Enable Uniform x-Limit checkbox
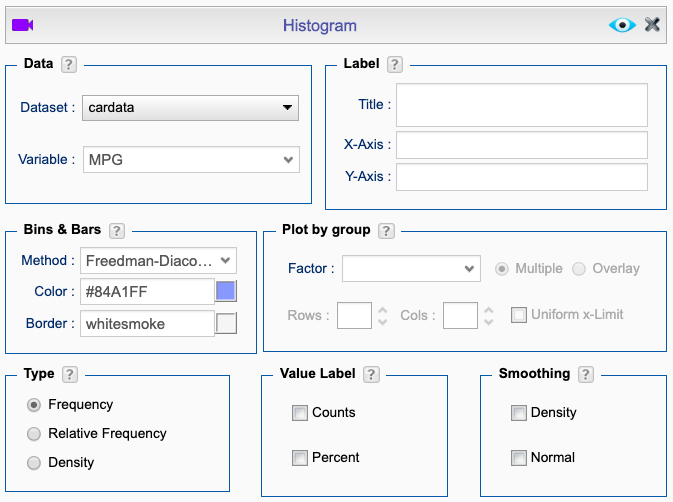The width and height of the screenshot is (673, 502). pos(518,315)
